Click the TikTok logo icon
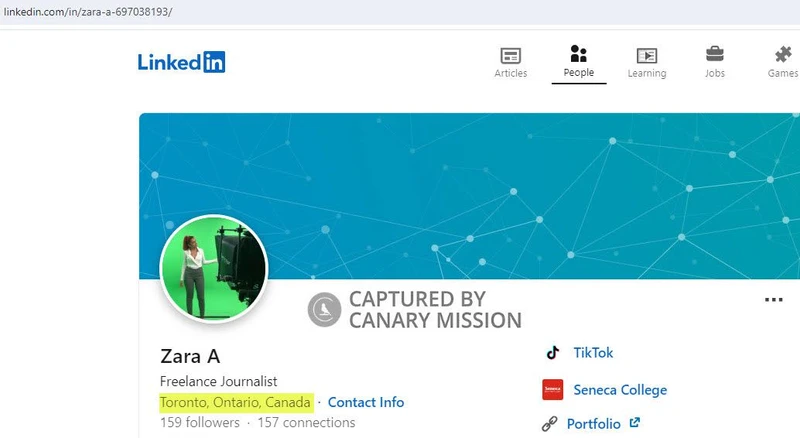The width and height of the screenshot is (800, 438). [x=553, y=353]
